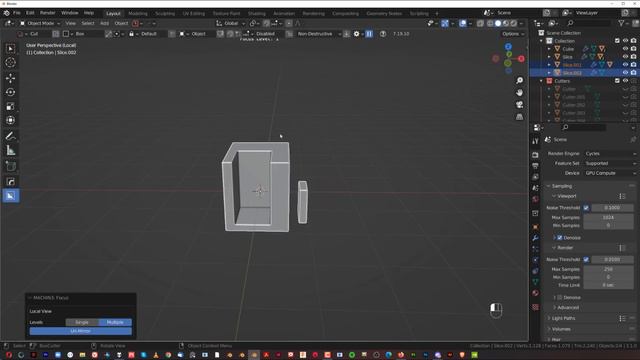Toggle viewport overlays button
Image resolution: width=640 pixels, height=360 pixels.
click(463, 23)
